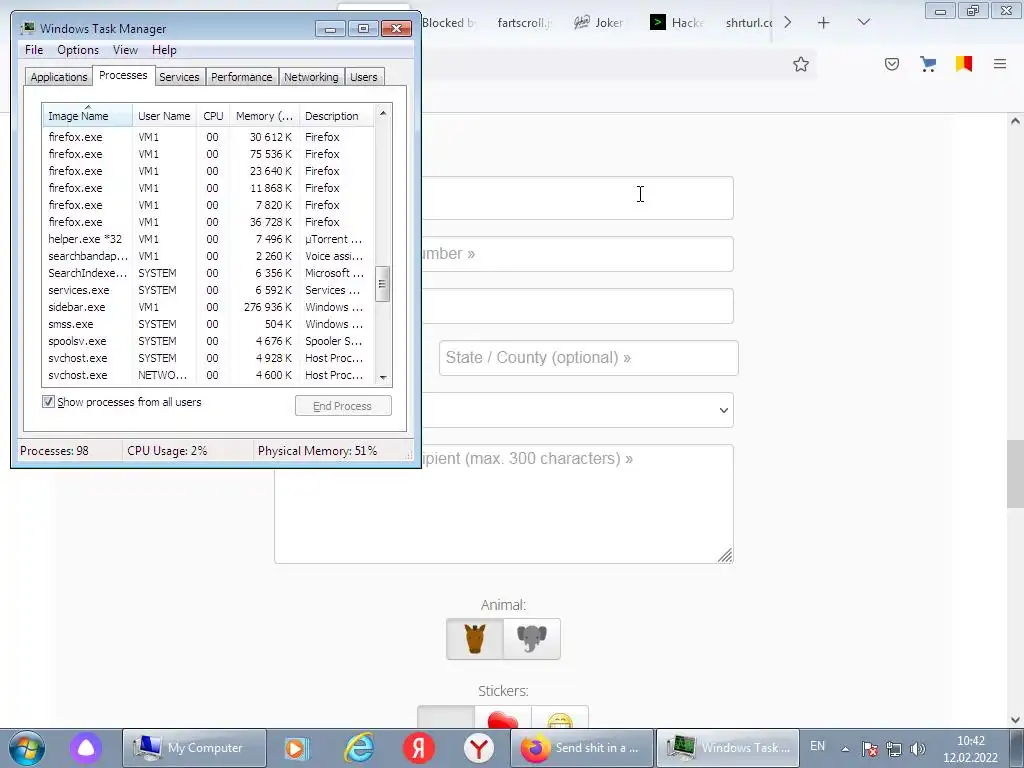This screenshot has height=768, width=1024.
Task: Open the Pocket save icon in Firefox
Action: [892, 64]
